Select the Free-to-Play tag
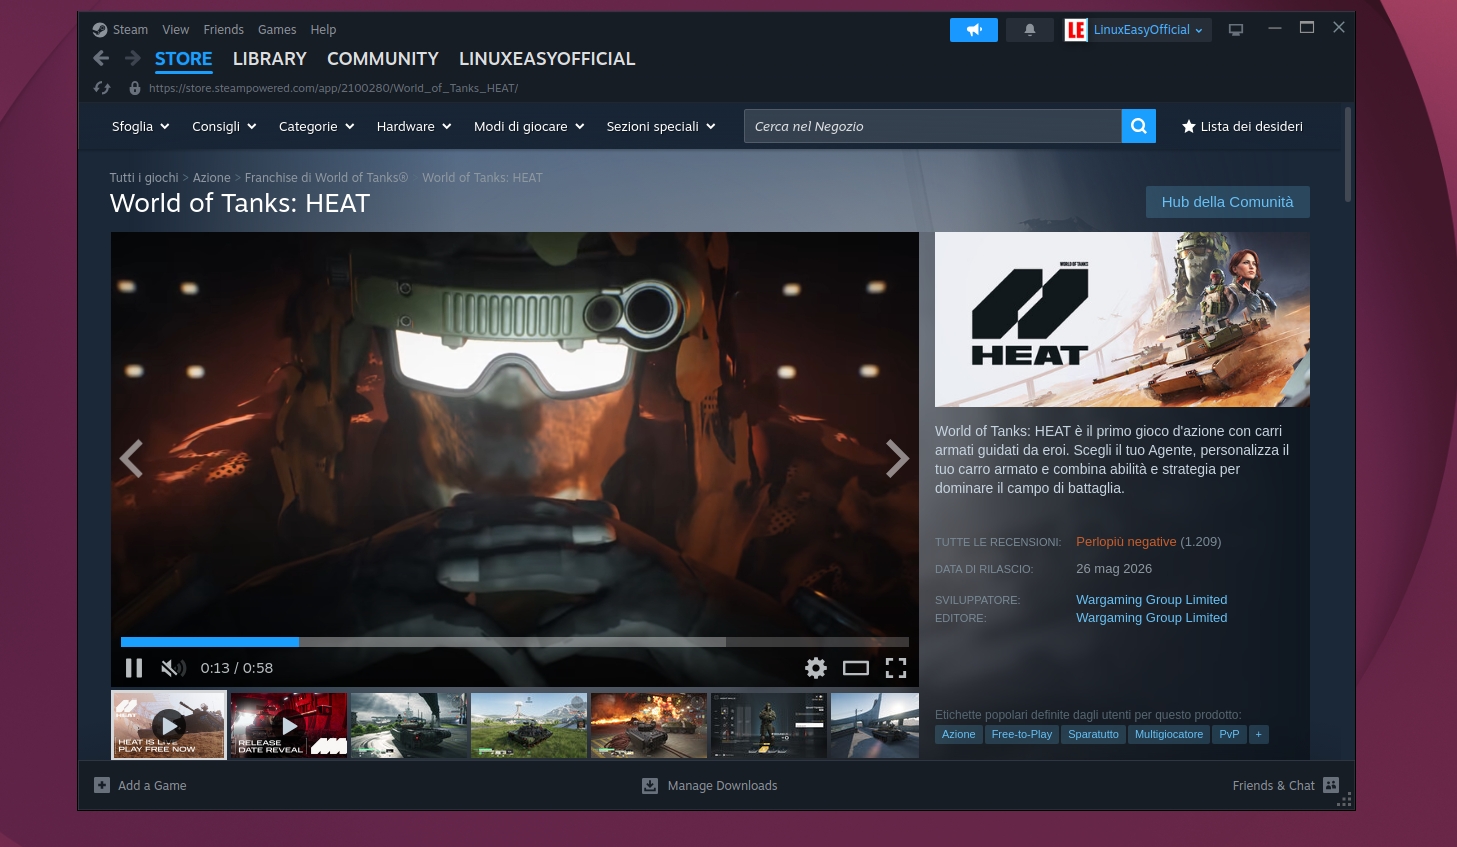Screen dimensions: 1457x847 [1021, 734]
